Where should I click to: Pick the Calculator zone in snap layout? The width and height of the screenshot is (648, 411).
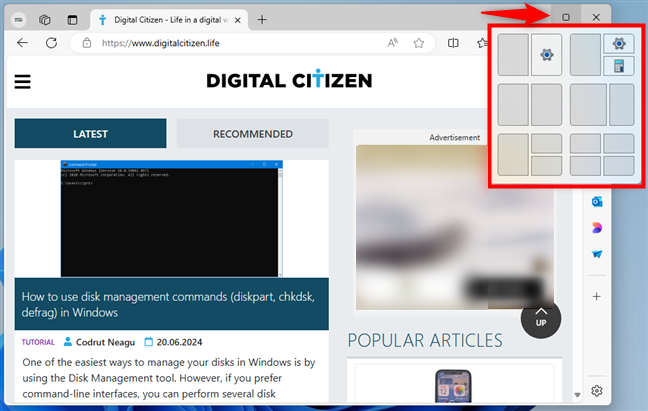click(x=619, y=66)
